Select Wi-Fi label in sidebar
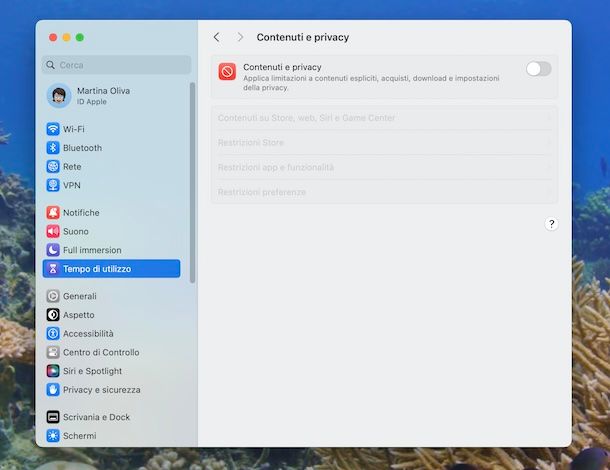Viewport: 610px width, 470px height. [x=74, y=129]
